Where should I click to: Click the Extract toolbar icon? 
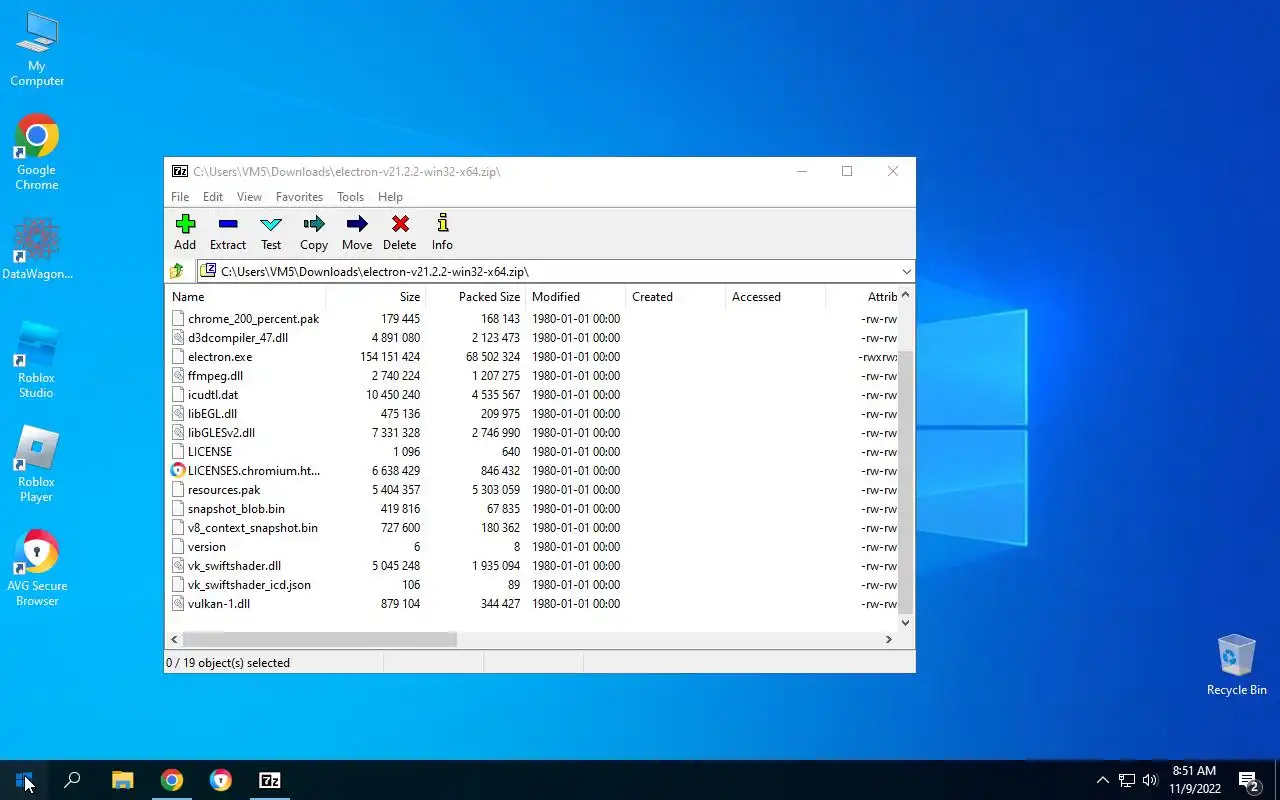[x=228, y=224]
